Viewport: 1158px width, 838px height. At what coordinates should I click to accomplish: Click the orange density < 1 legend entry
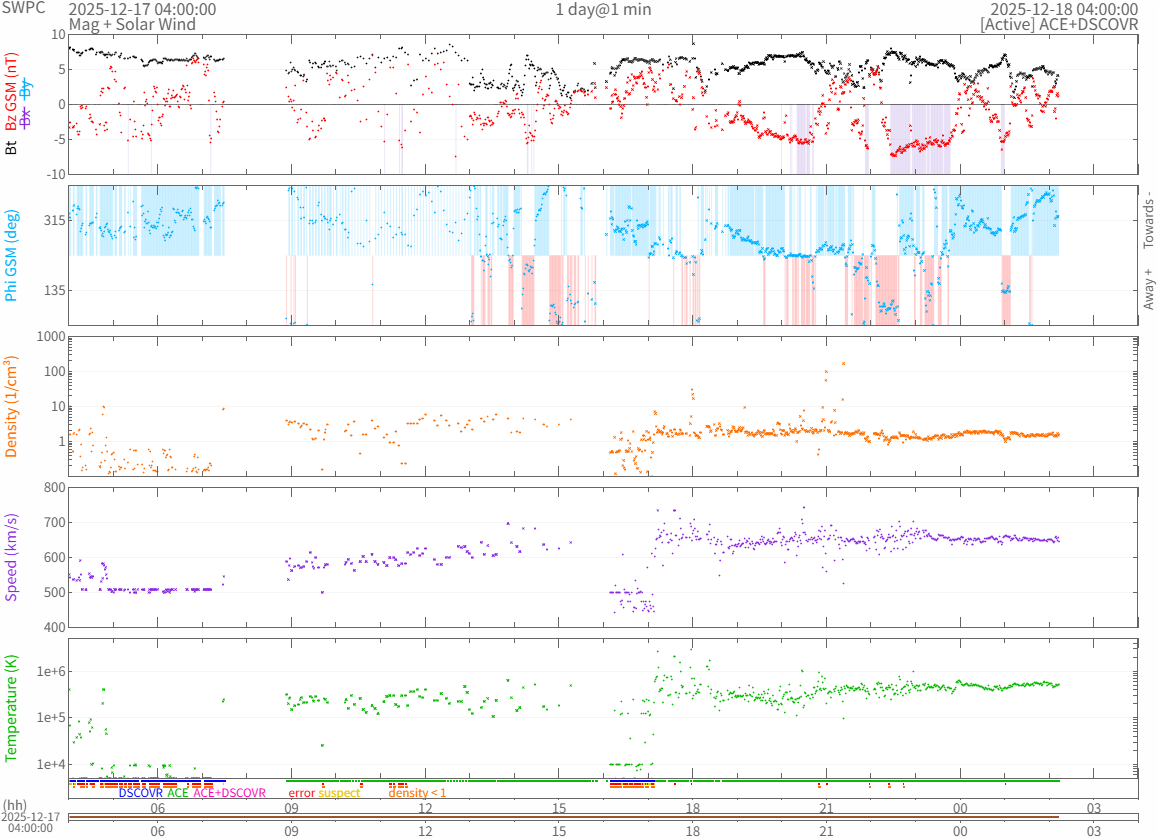tap(417, 793)
